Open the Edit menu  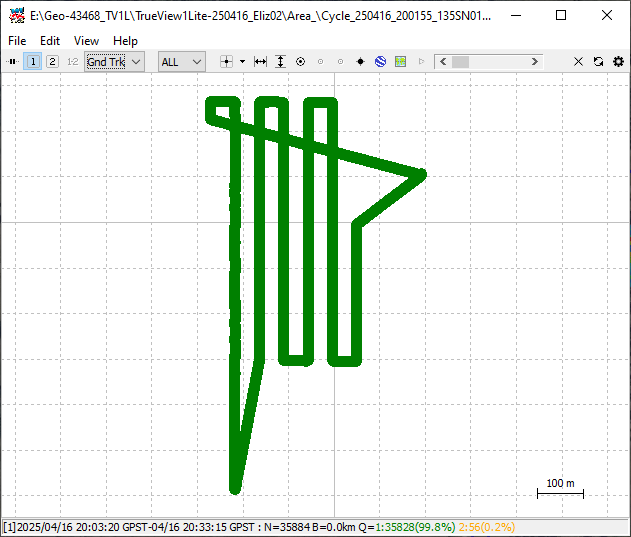tap(50, 41)
